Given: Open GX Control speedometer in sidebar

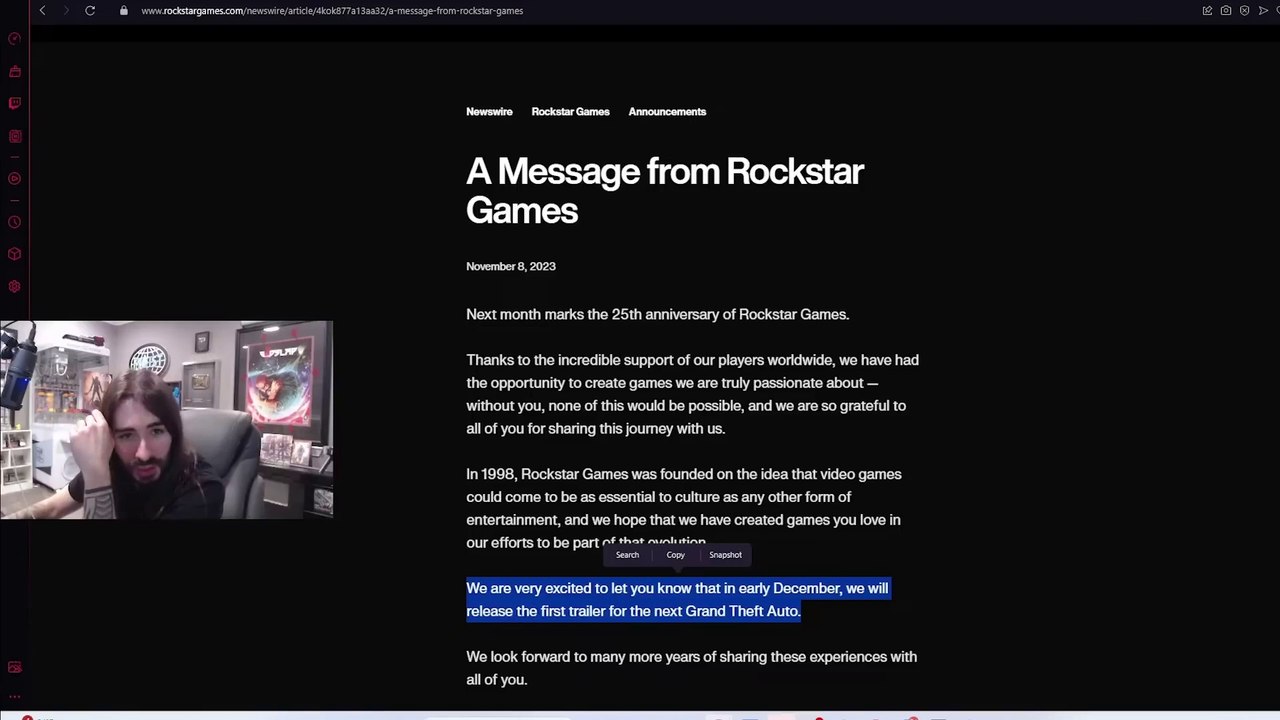Looking at the screenshot, I should [14, 39].
